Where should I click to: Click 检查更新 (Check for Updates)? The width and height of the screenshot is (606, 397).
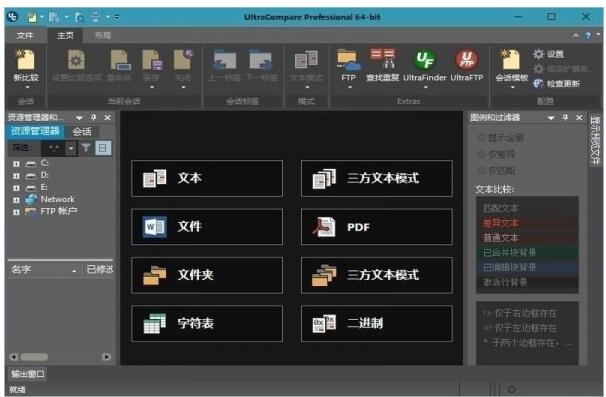coord(557,83)
